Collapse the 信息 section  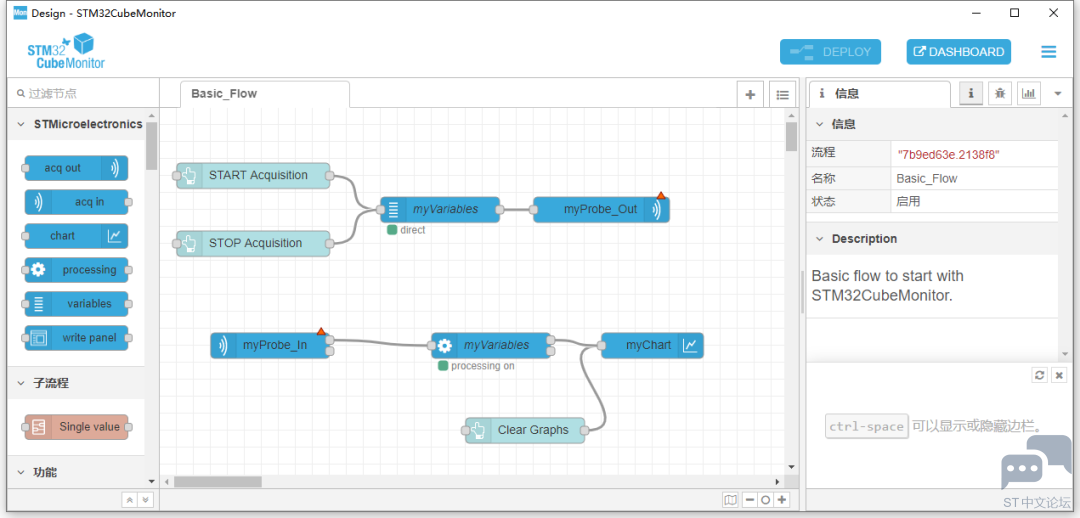(932, 125)
